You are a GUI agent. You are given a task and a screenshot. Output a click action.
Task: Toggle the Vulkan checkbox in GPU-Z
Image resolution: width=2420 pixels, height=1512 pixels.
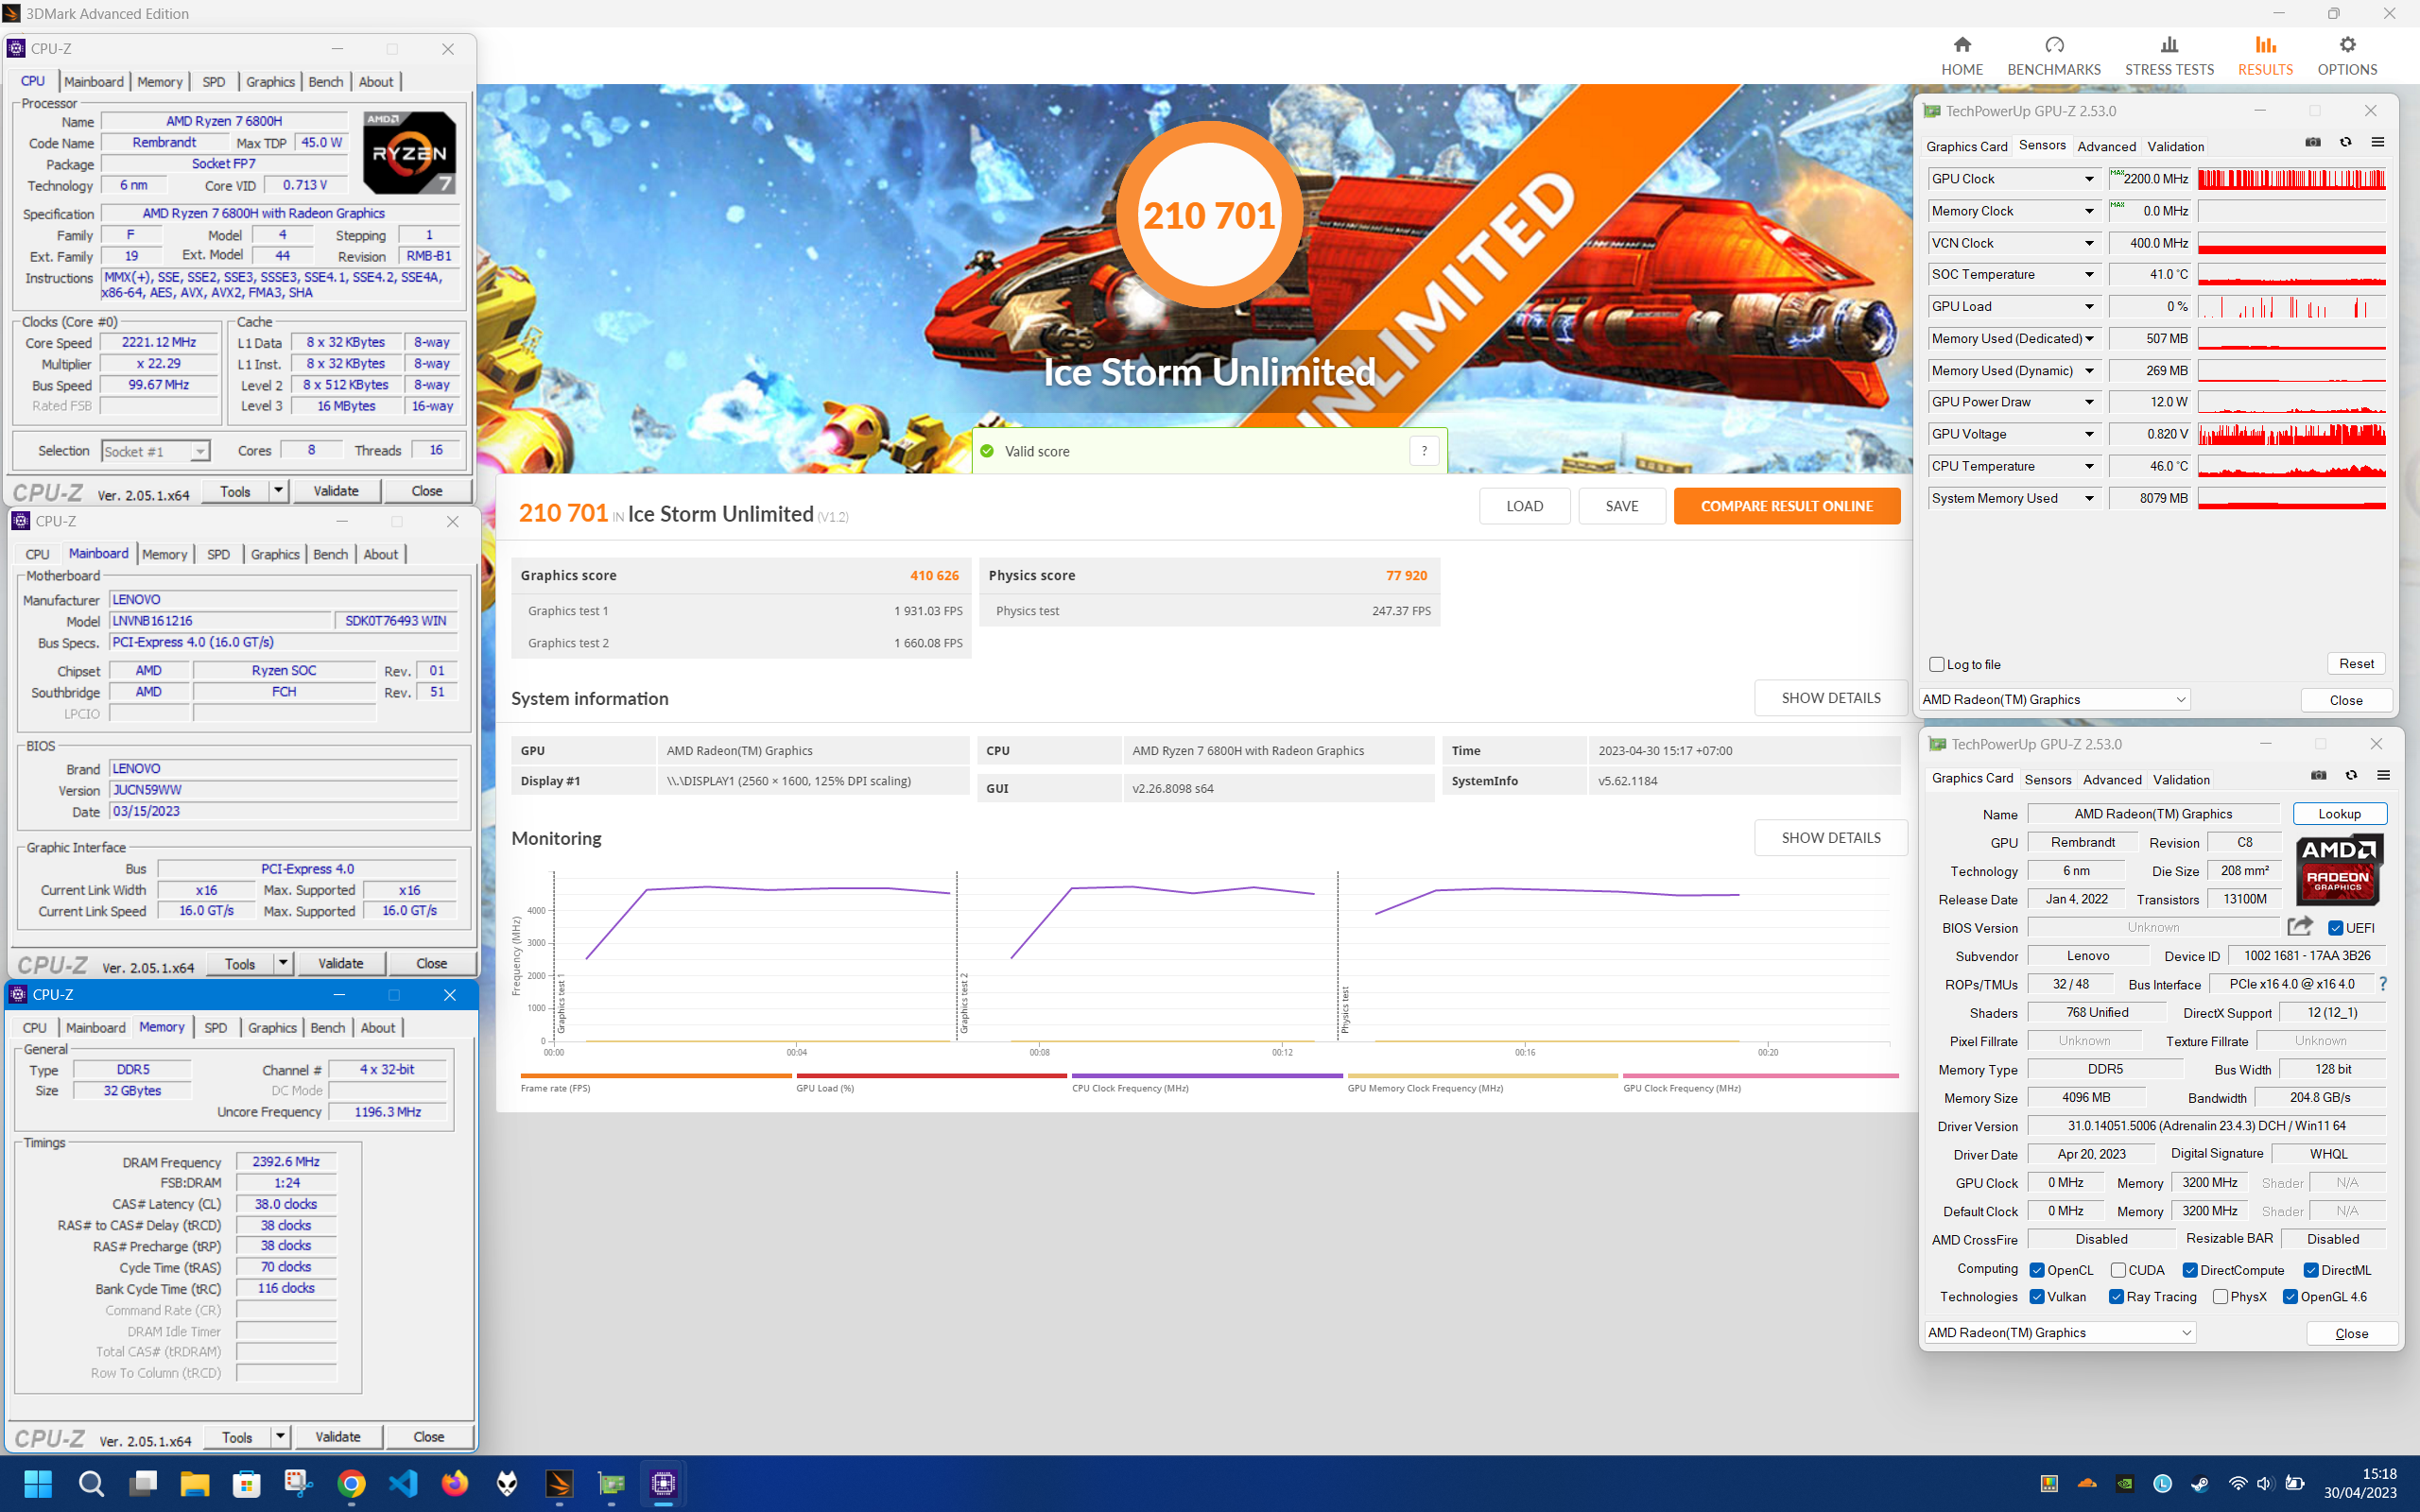point(2037,1297)
